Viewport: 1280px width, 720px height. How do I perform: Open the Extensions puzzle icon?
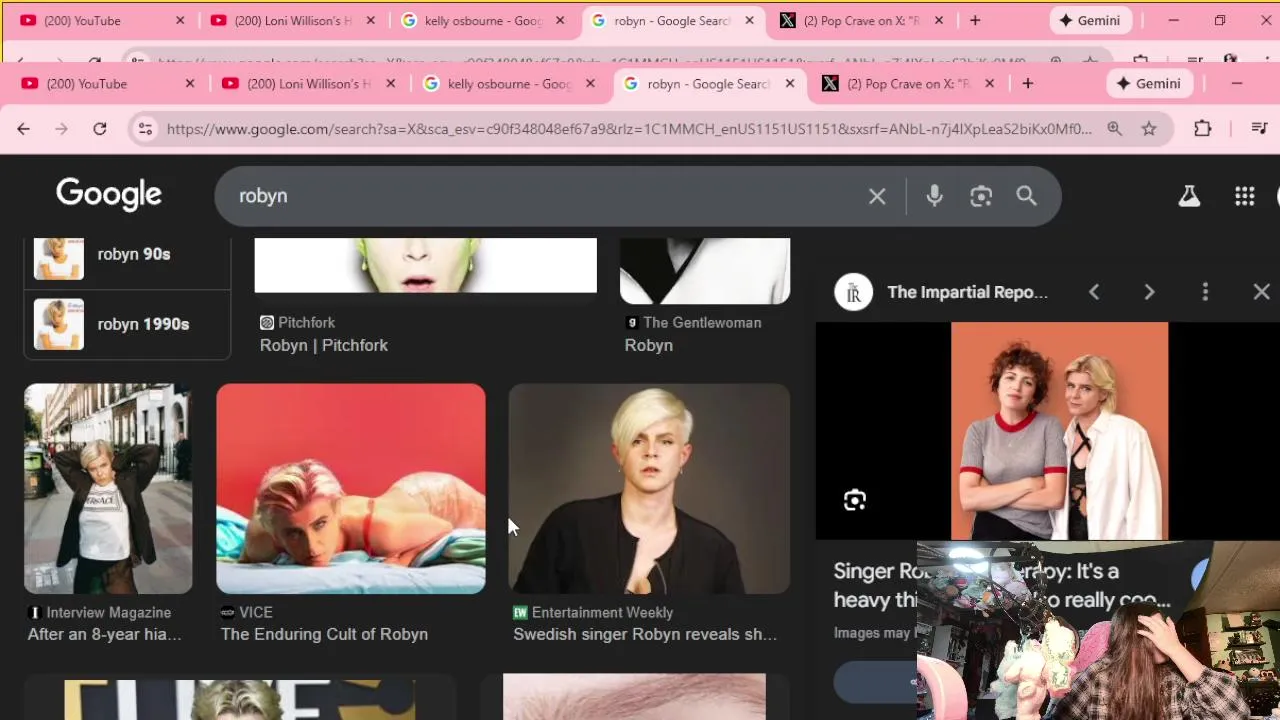(x=1202, y=128)
